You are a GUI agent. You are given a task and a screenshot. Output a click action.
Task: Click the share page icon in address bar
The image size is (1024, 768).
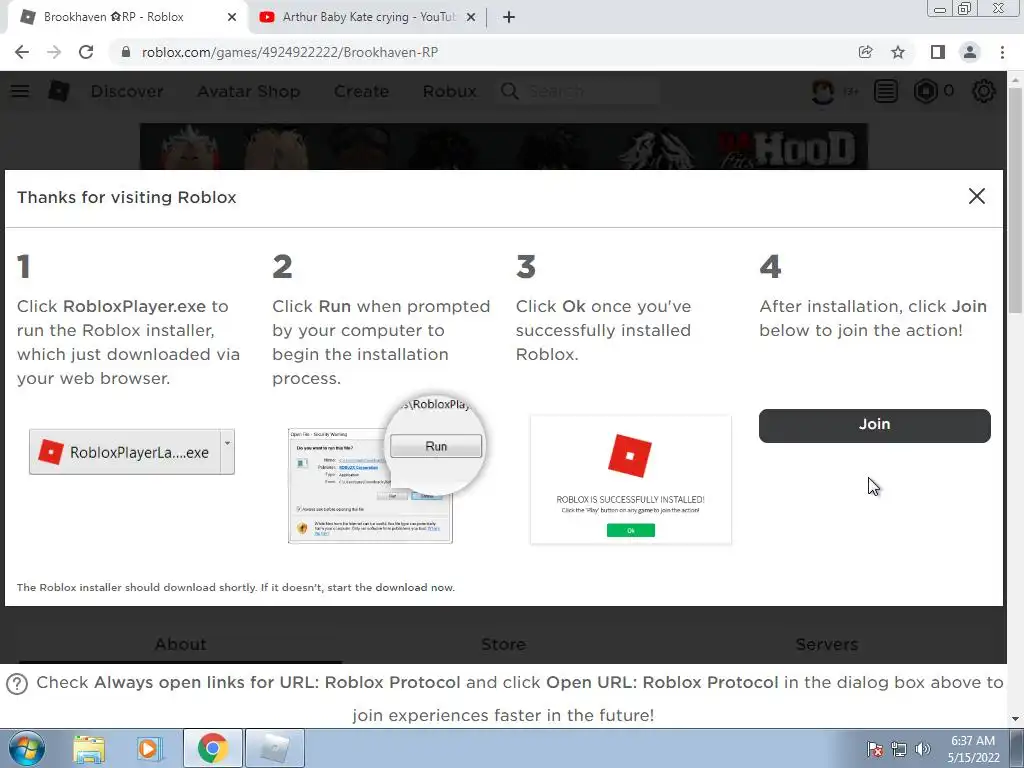point(865,52)
